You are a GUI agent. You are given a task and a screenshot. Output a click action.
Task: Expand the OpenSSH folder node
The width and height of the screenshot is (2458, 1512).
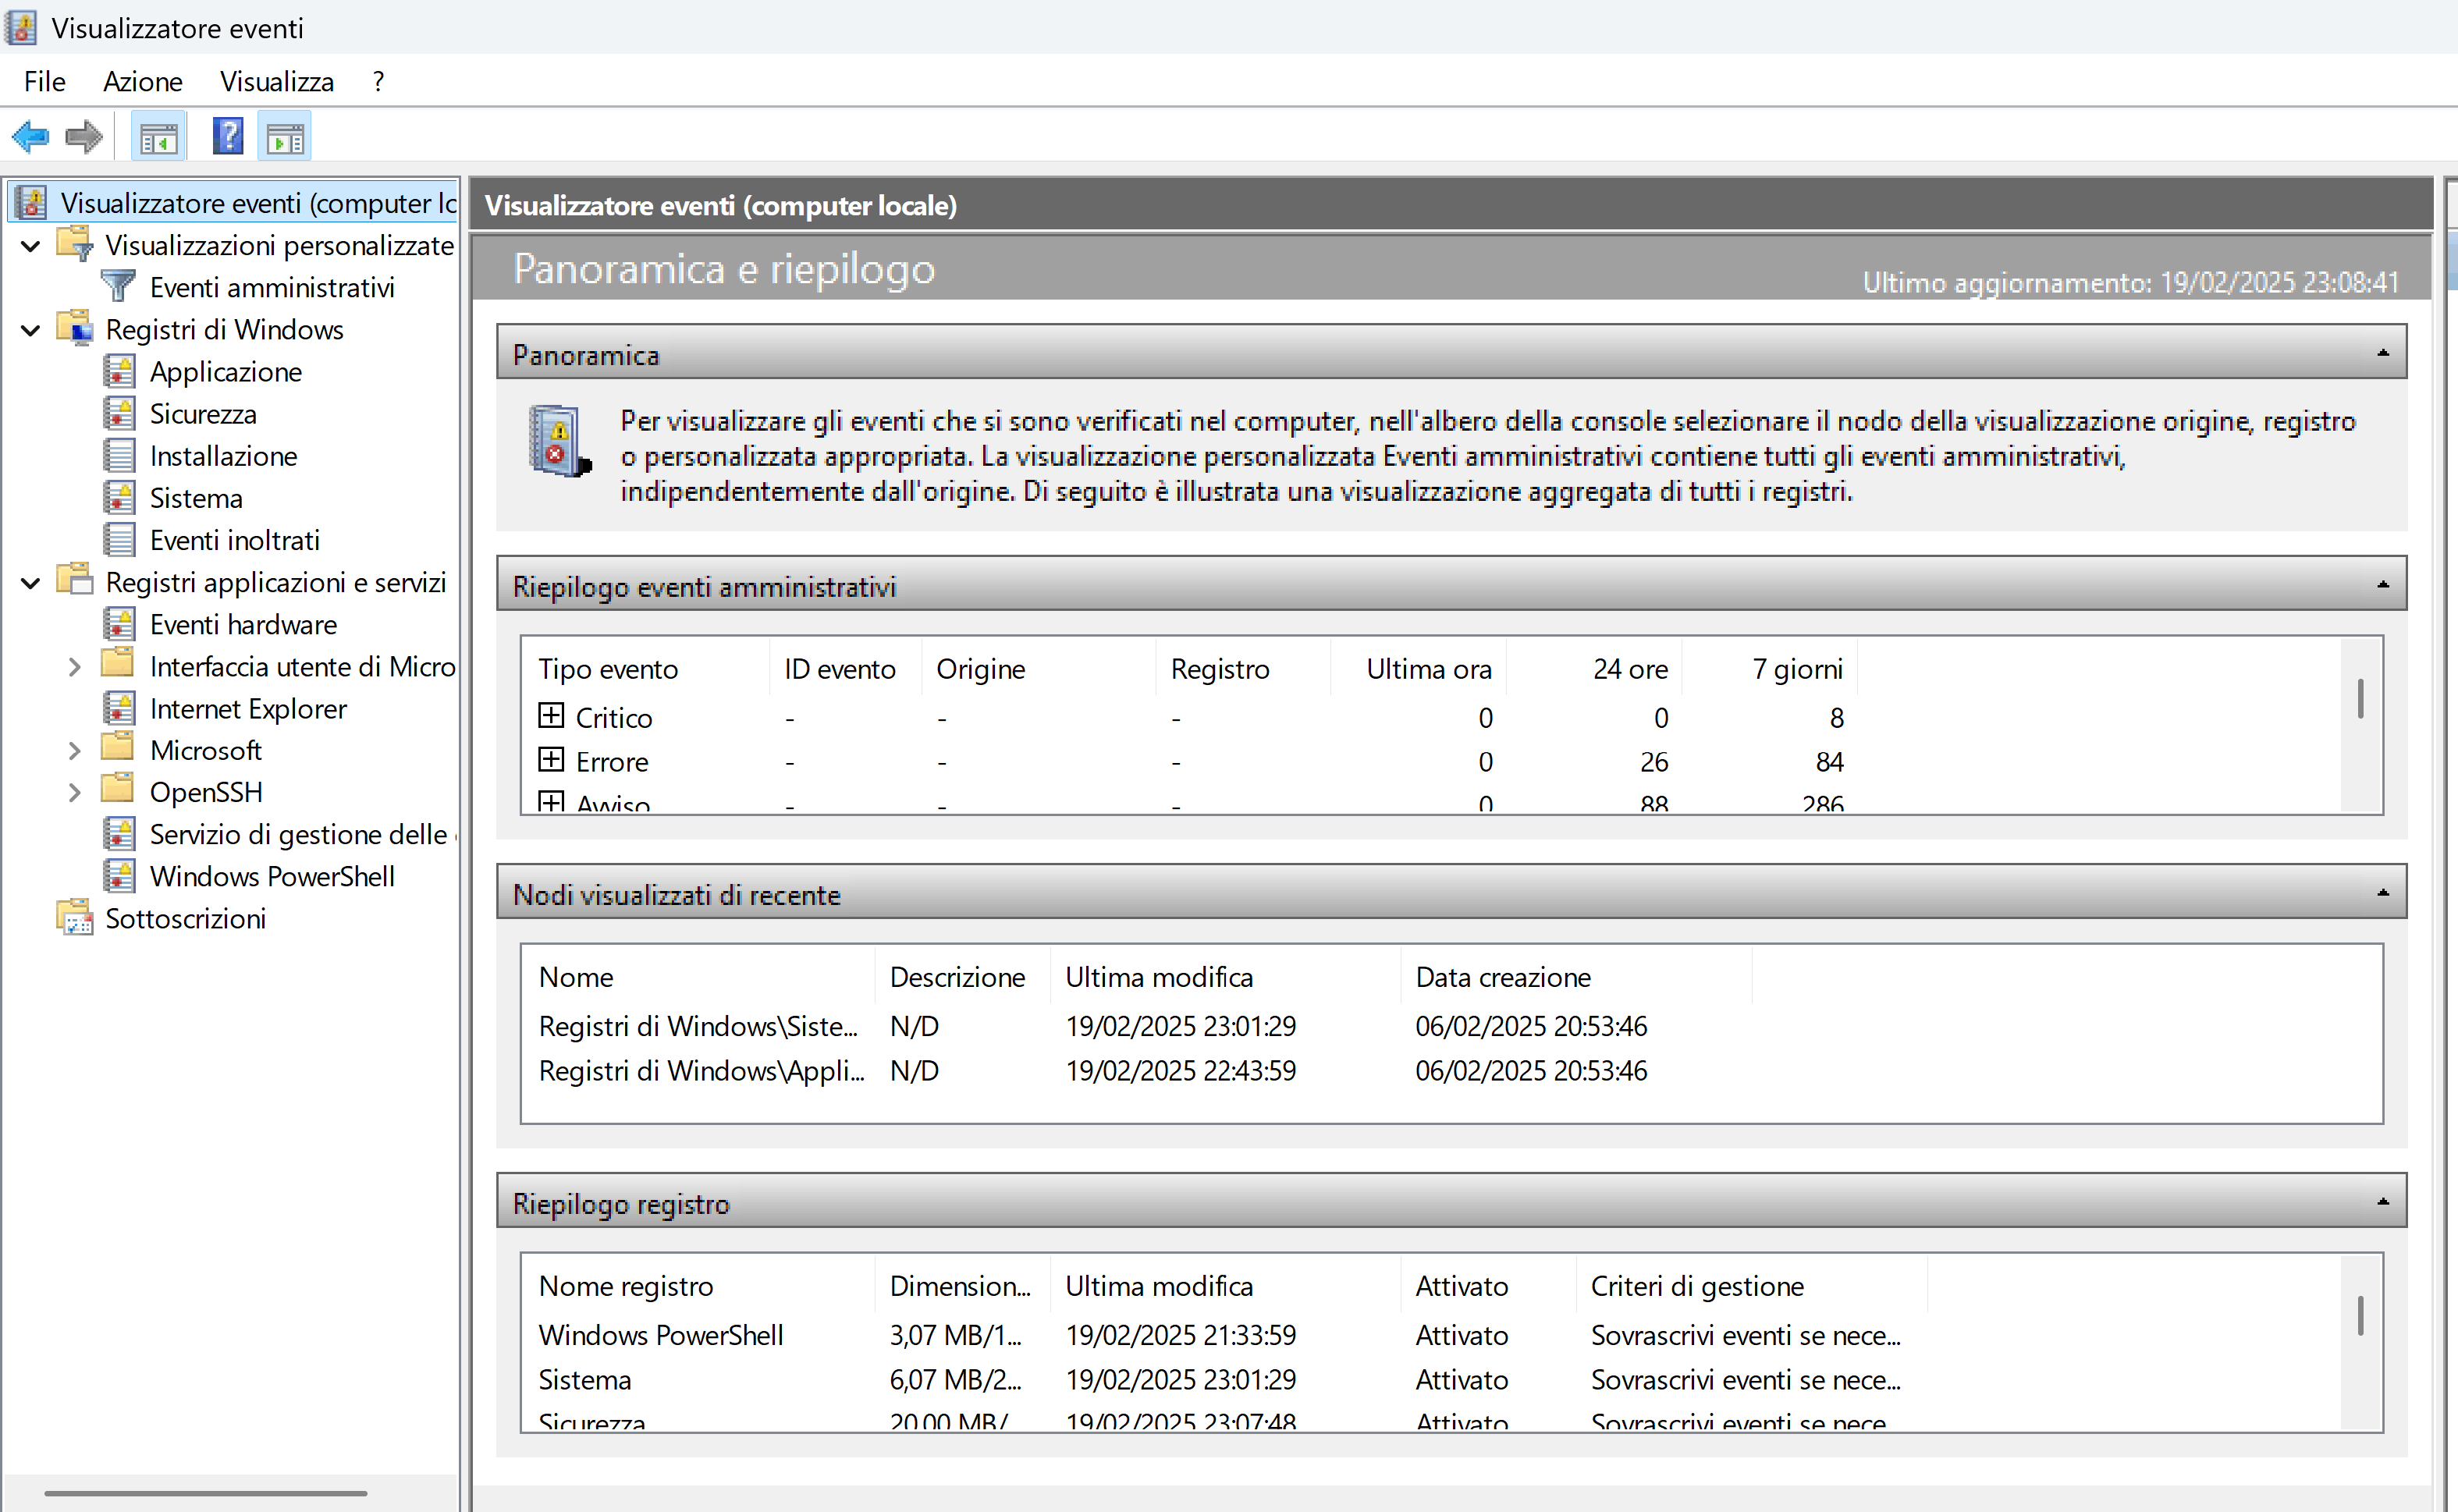pos(75,792)
